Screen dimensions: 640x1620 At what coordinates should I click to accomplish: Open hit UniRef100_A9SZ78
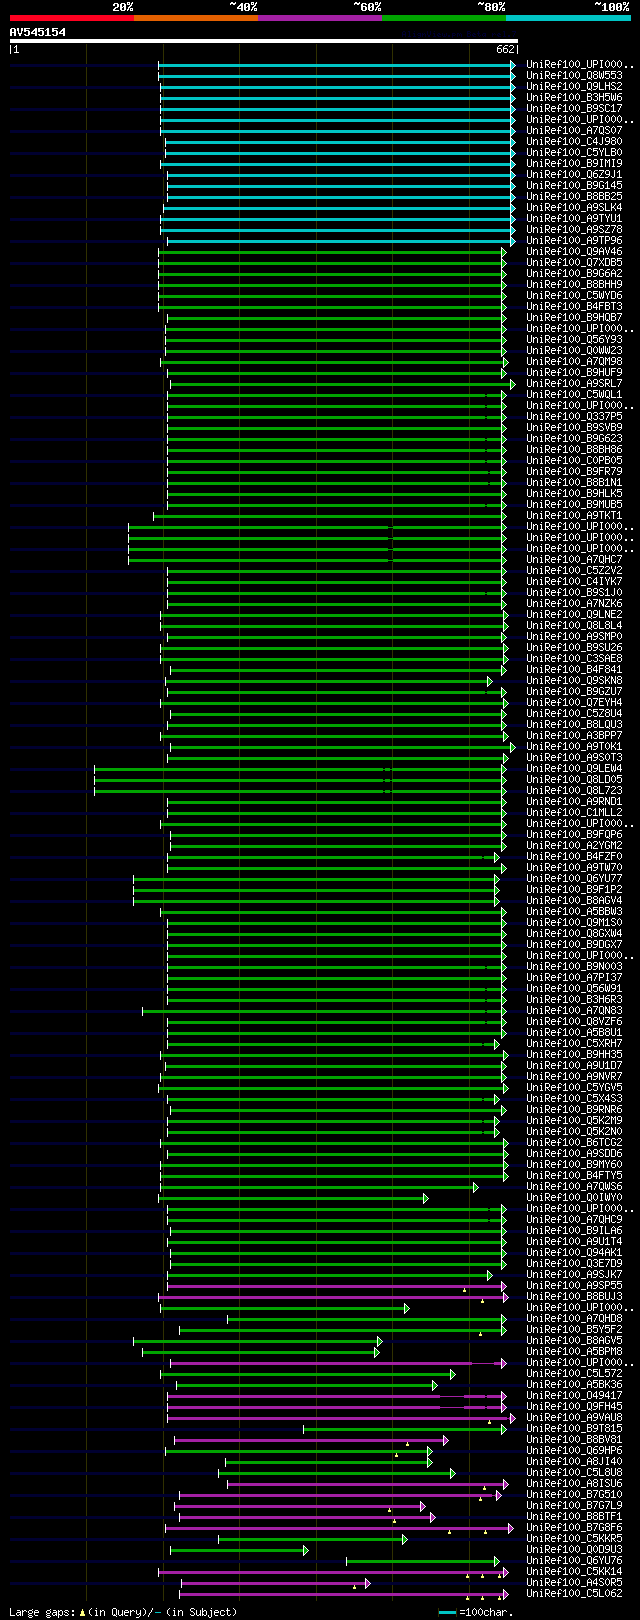[x=574, y=229]
